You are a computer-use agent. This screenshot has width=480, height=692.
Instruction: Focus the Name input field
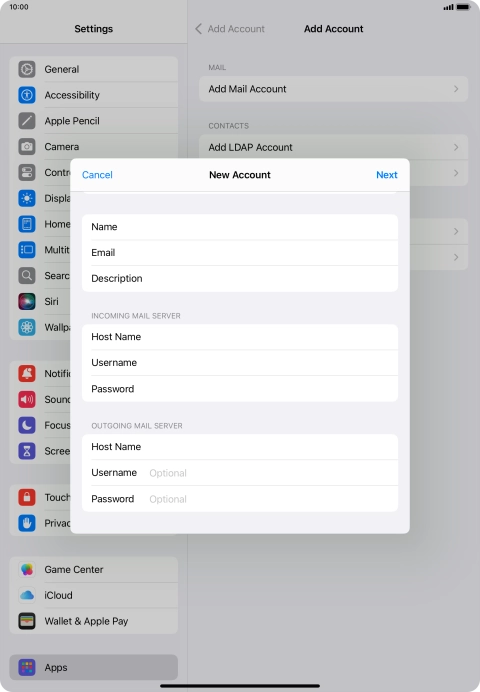240,227
